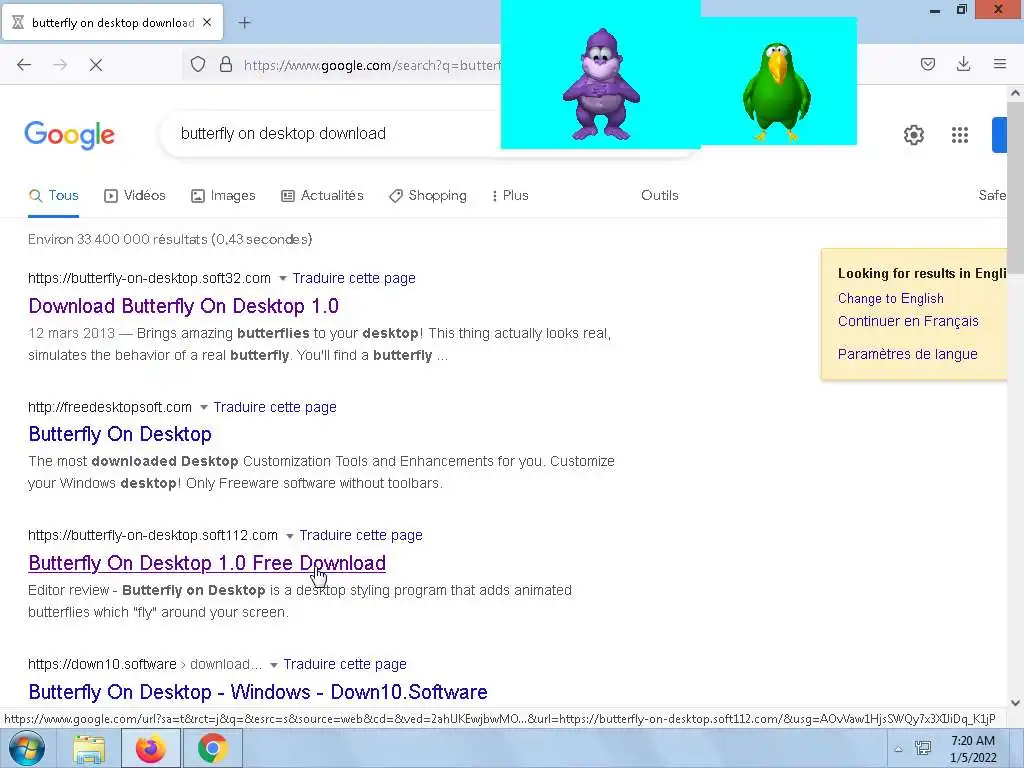The width and height of the screenshot is (1024, 768).
Task: Expand dropdown arrow beside freedesktopsoft.com URL
Action: pos(204,407)
